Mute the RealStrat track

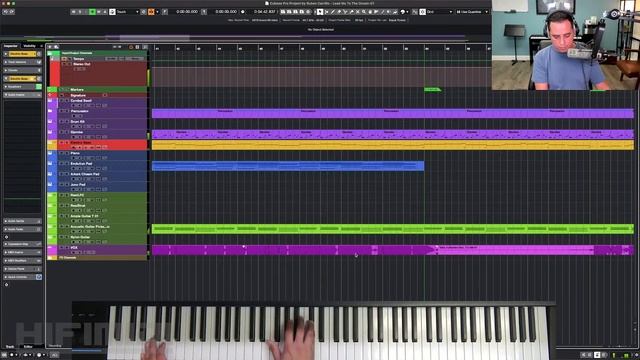pos(61,205)
